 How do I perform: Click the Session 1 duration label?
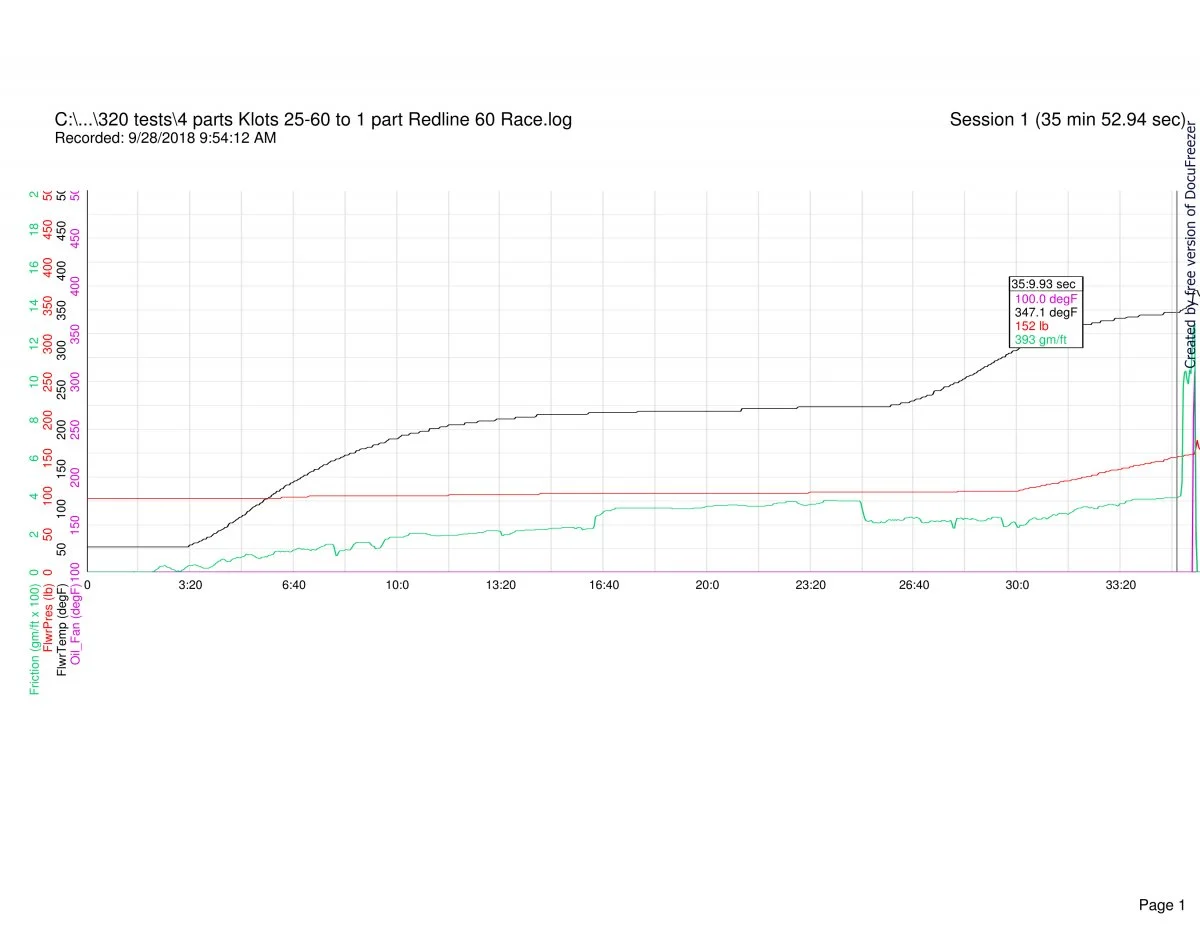[x=1067, y=120]
